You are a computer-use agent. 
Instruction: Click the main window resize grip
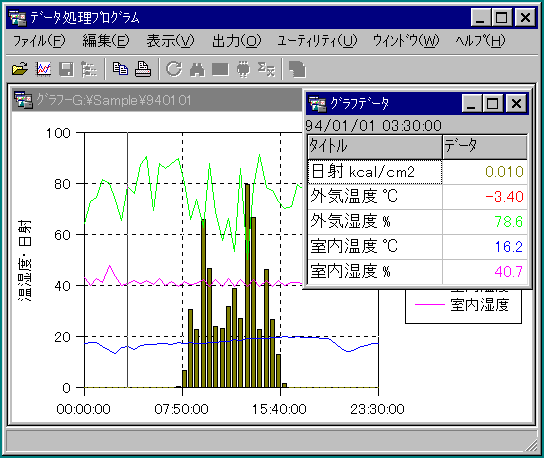tap(531, 446)
